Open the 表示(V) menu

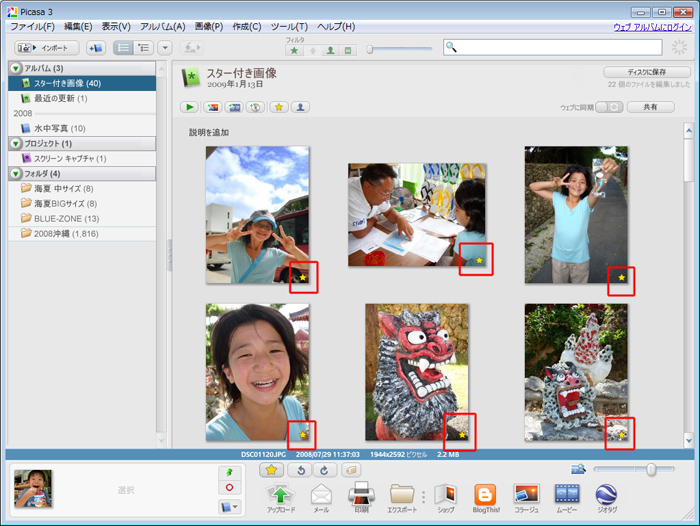pos(116,27)
